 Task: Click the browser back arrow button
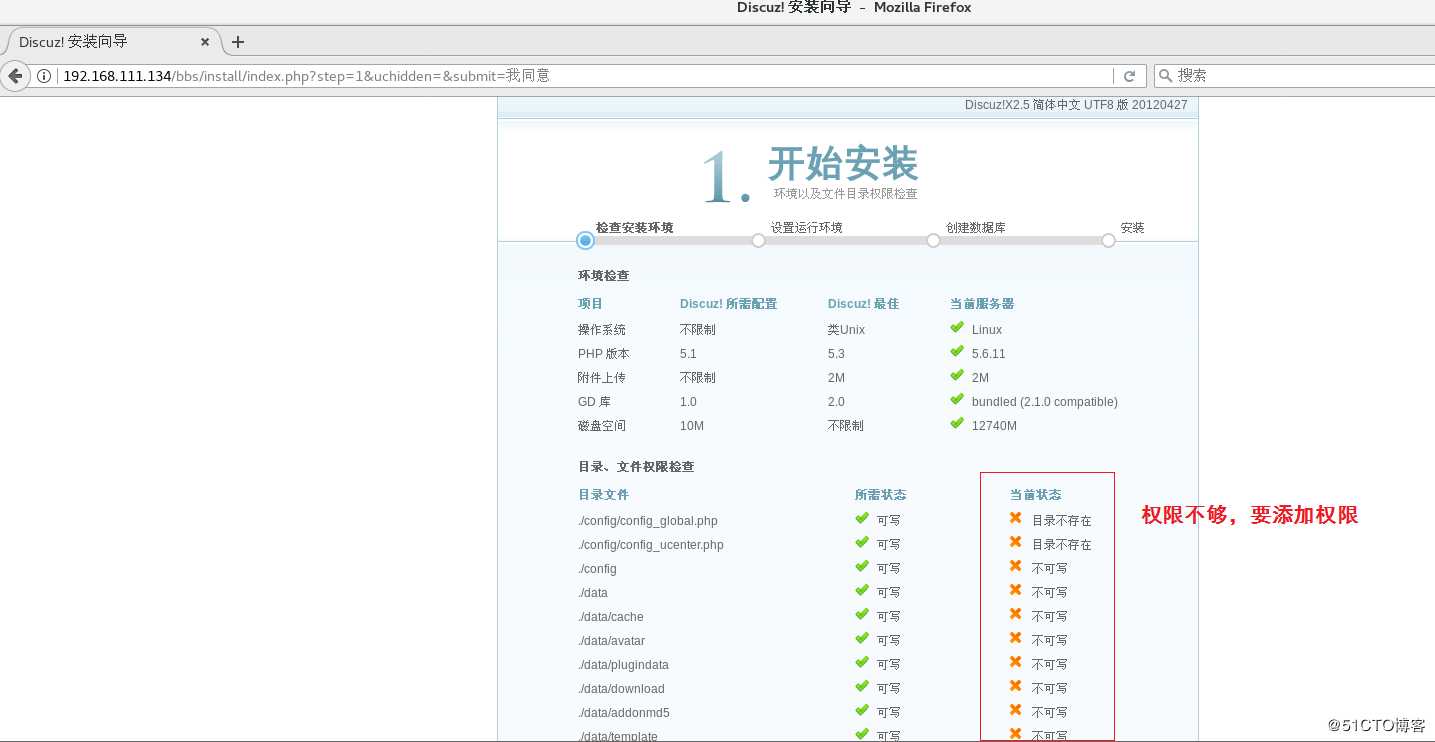pos(15,76)
